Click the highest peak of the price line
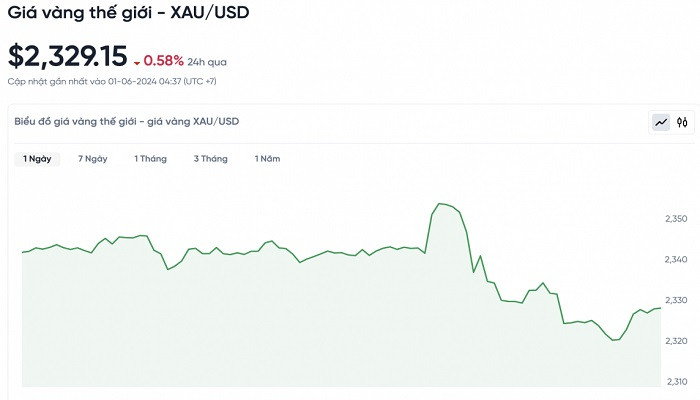The height and width of the screenshot is (400, 700). [440, 204]
